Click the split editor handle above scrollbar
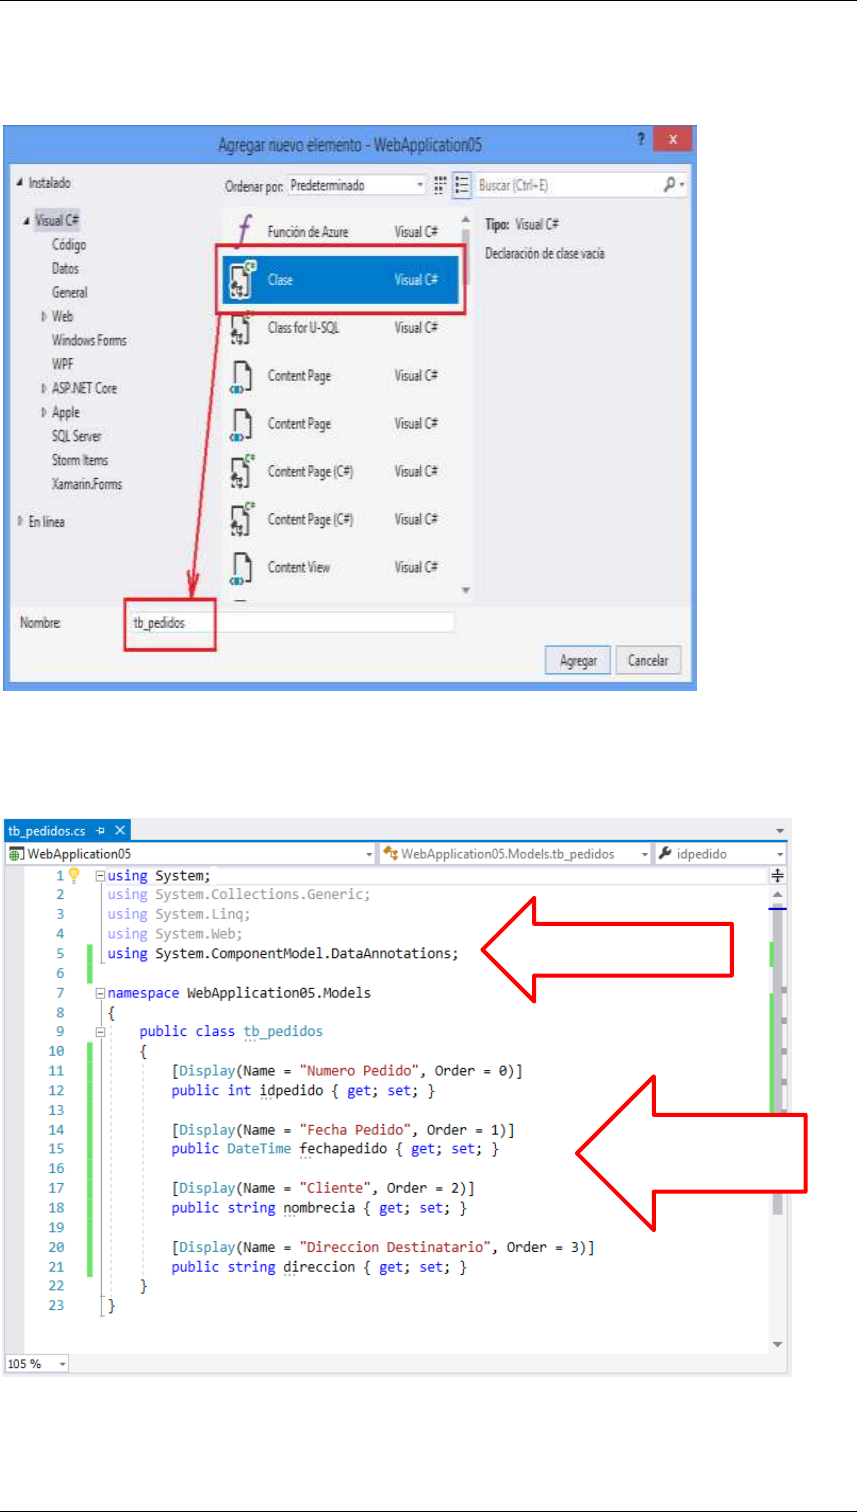 pos(778,875)
